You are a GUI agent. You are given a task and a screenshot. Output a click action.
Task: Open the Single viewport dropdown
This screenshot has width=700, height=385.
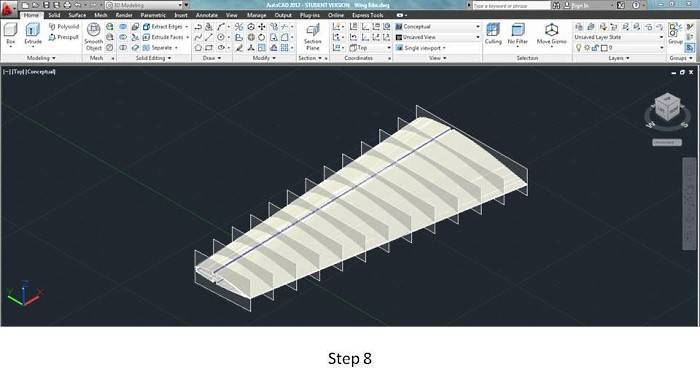[421, 48]
